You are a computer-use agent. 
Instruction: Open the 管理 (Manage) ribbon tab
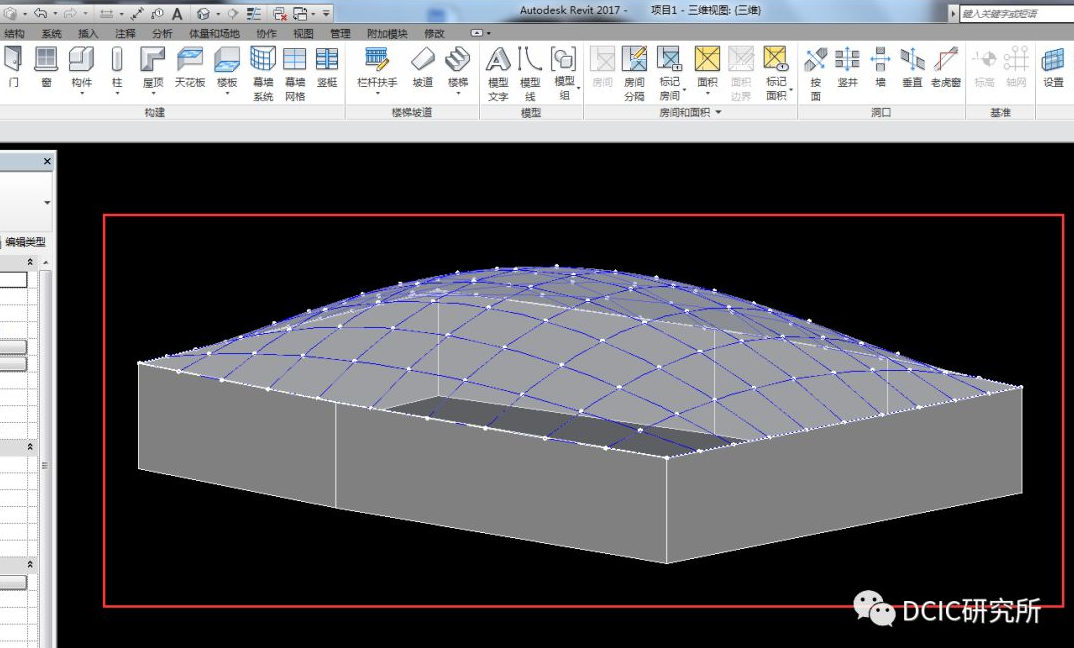click(x=340, y=33)
